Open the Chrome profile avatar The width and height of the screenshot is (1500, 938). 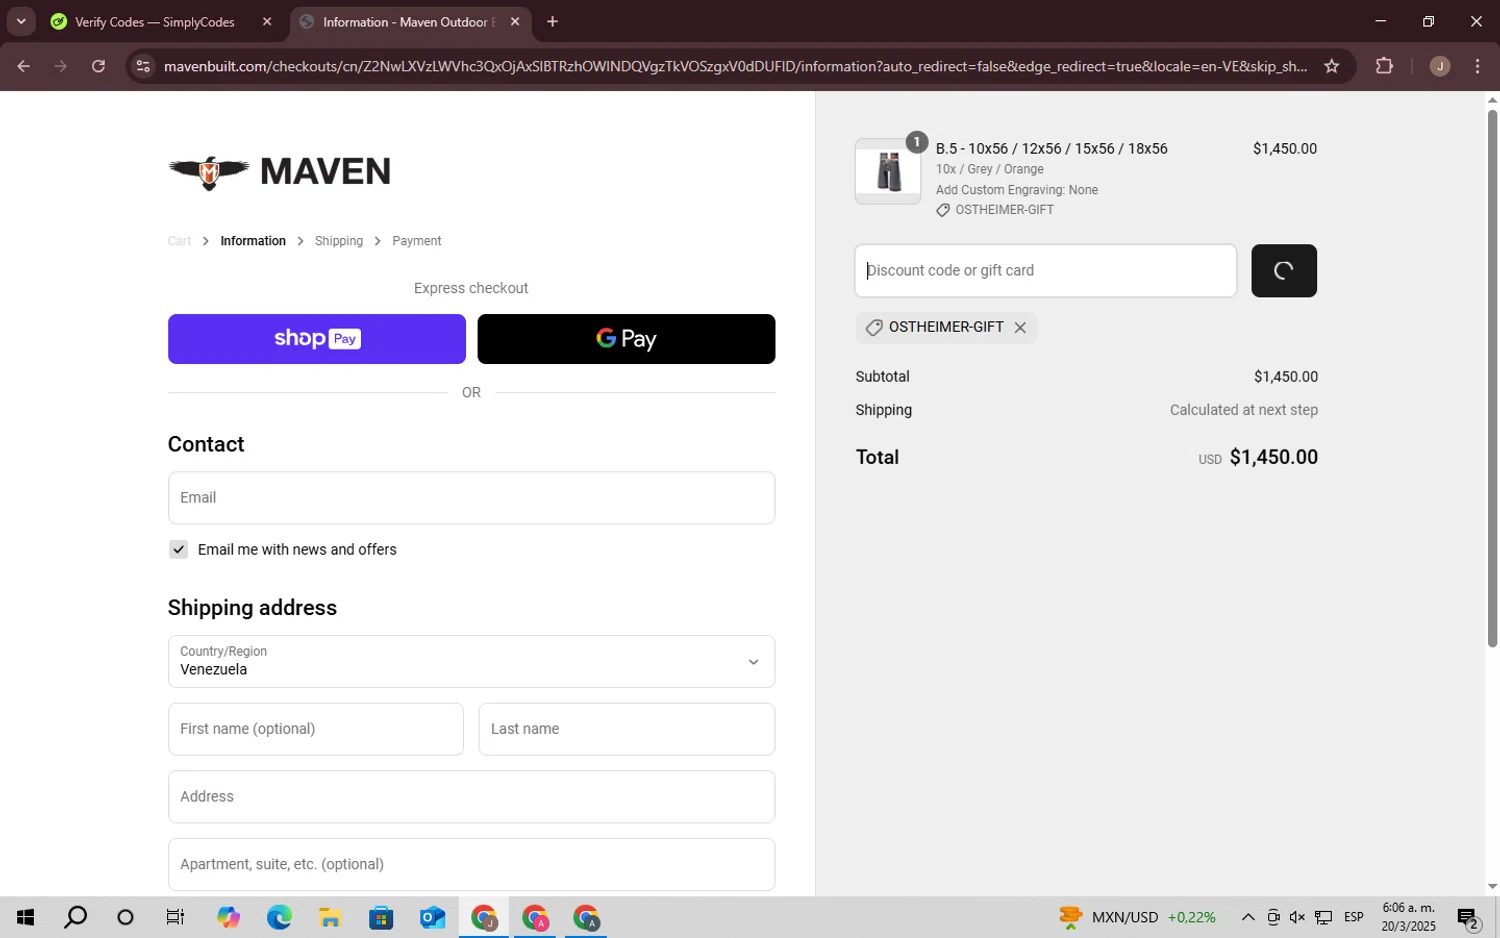point(1440,67)
